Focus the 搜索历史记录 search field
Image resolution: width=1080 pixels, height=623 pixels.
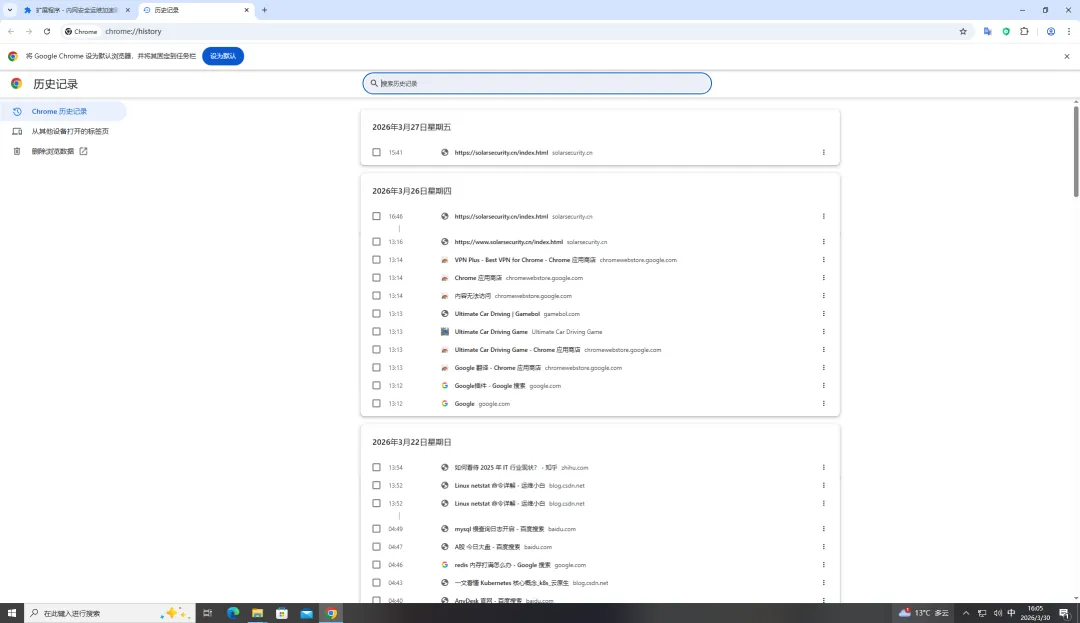click(537, 83)
